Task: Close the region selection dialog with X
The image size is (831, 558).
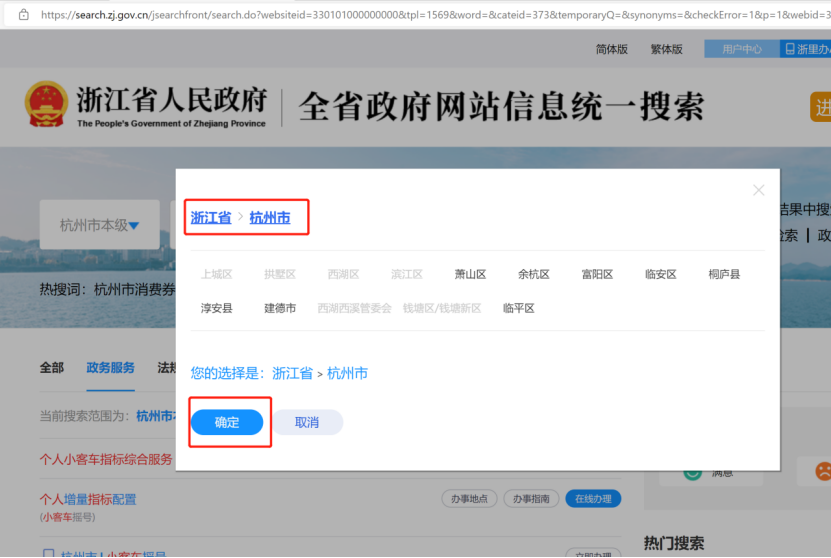Action: click(758, 190)
